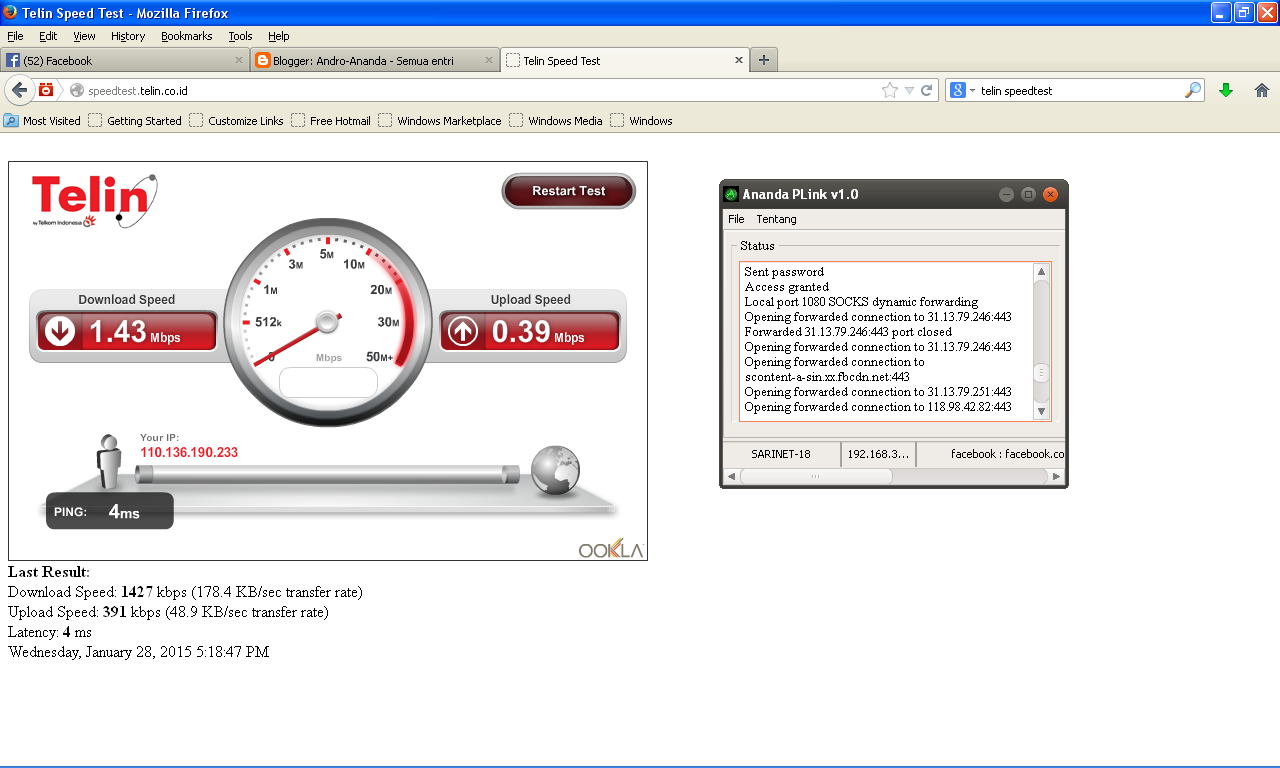
Task: Open the Edit menu in Firefox
Action: tap(48, 36)
